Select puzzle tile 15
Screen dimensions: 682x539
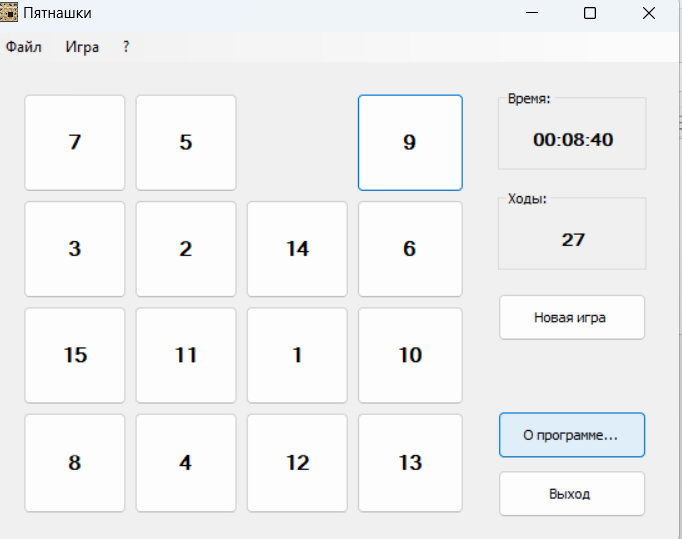click(75, 355)
